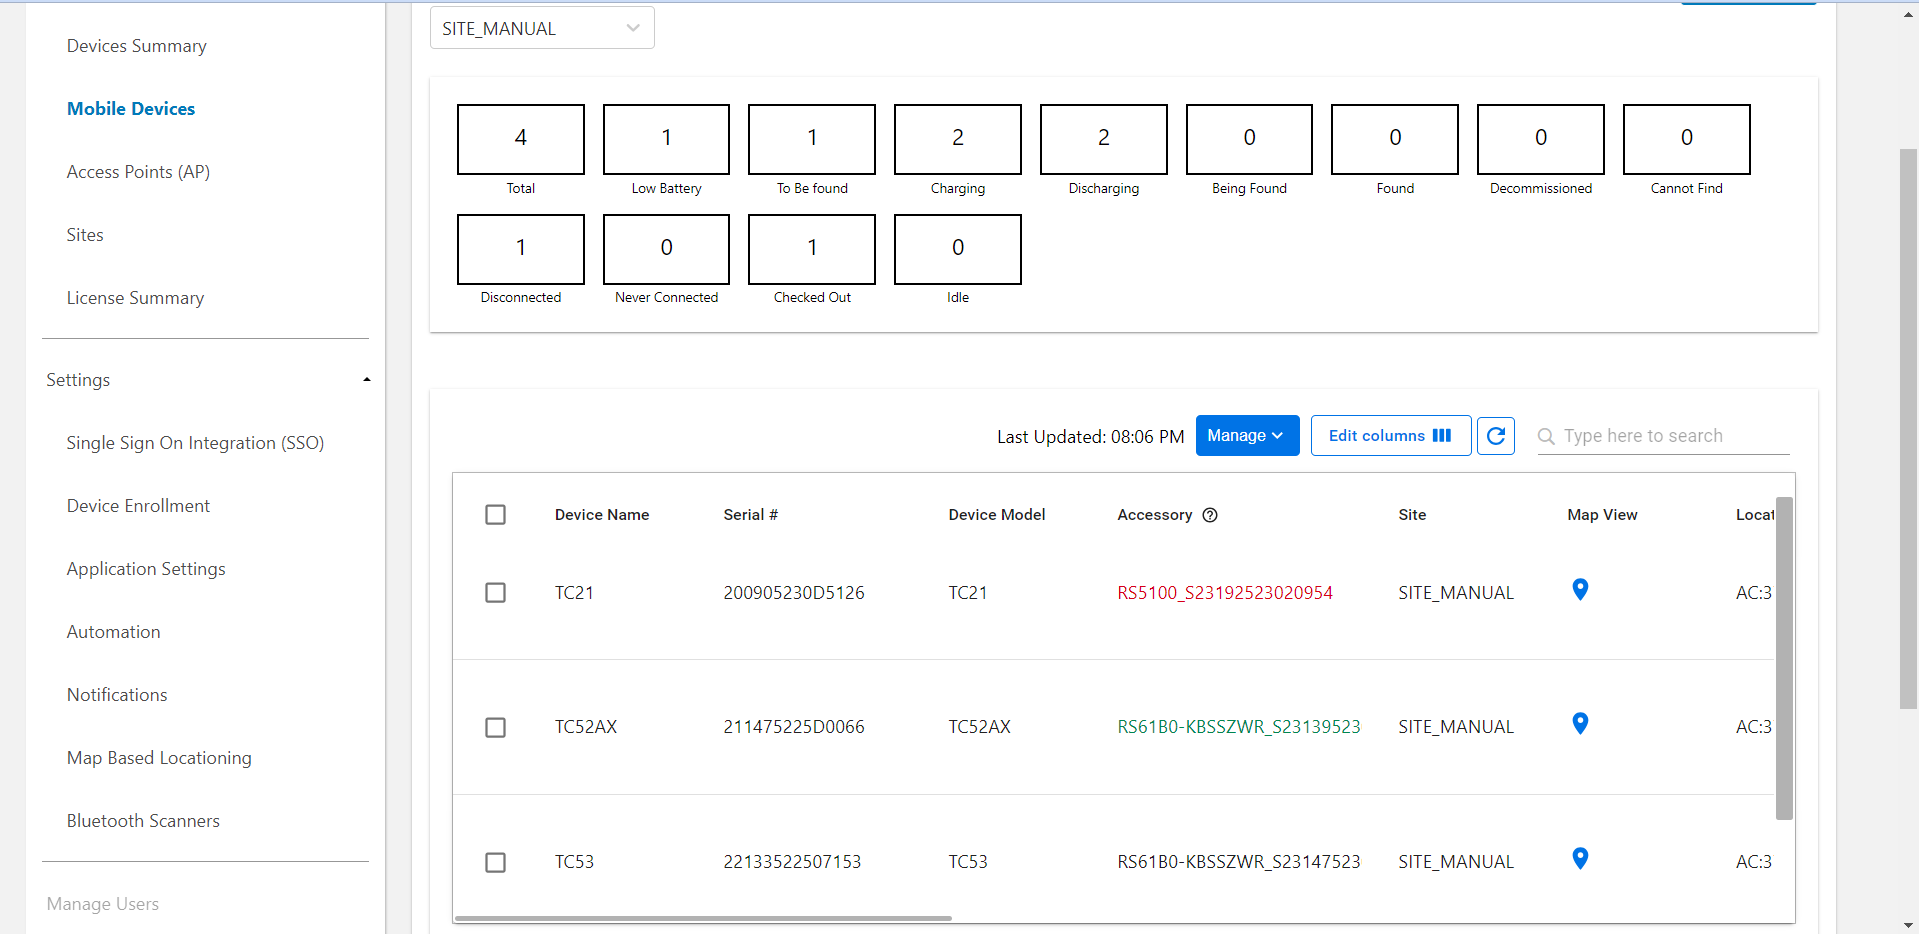Click accessory link RS61B0-KBSSZWR_S23139523
Viewport: 1919px width, 934px height.
[1239, 727]
